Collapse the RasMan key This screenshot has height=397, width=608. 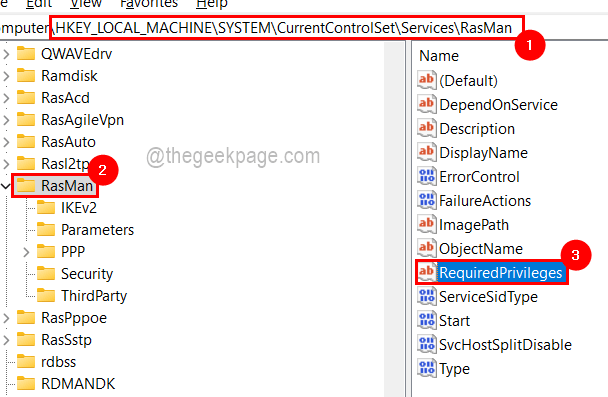coord(5,186)
